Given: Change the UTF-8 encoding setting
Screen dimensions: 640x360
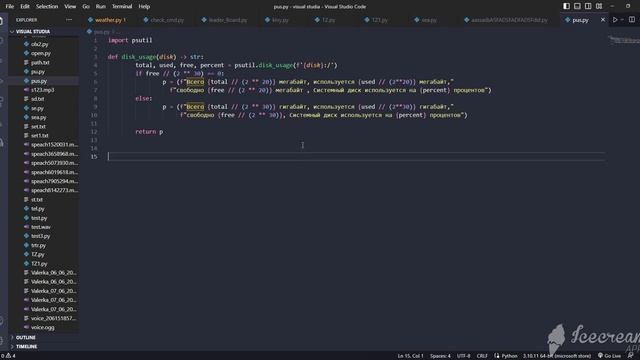Looking at the screenshot, I should click(x=463, y=356).
